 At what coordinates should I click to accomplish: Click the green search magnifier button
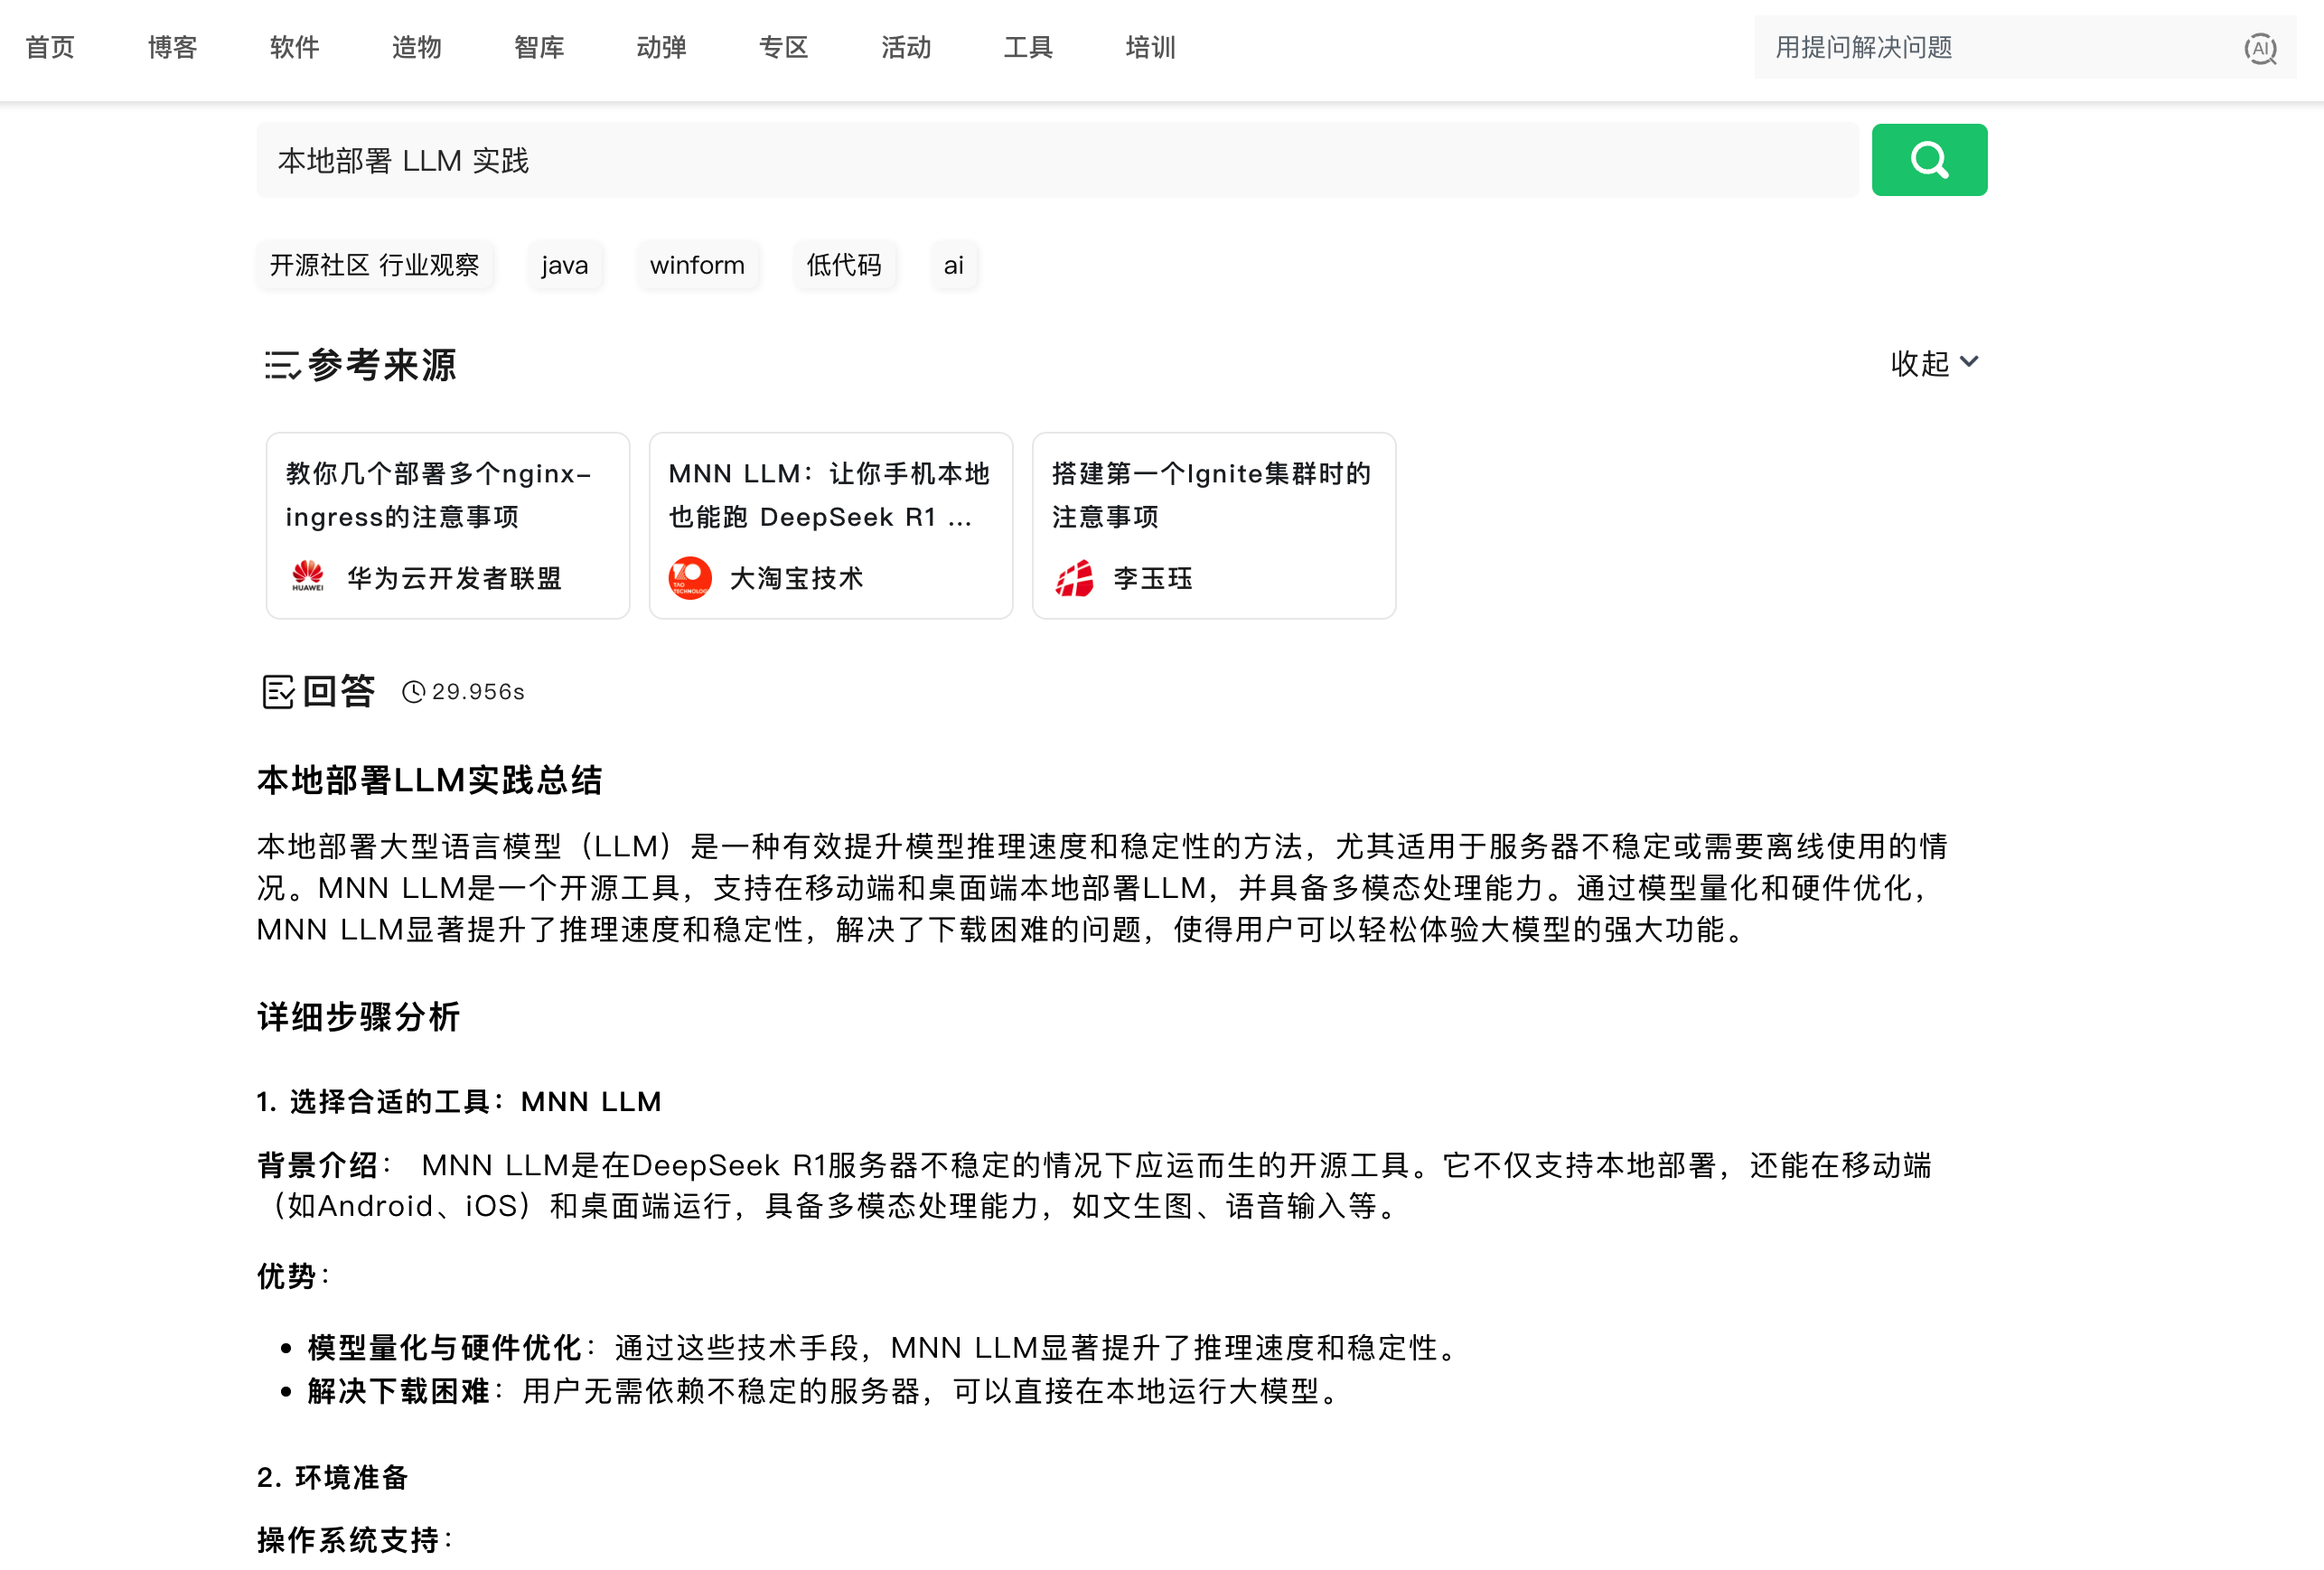(1928, 160)
